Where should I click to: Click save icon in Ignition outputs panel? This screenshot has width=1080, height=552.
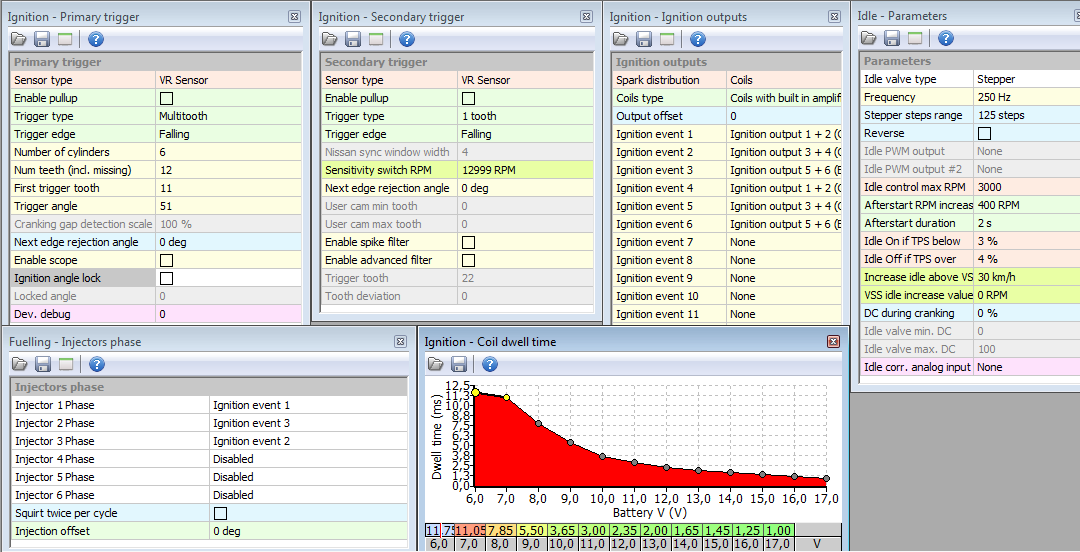644,39
